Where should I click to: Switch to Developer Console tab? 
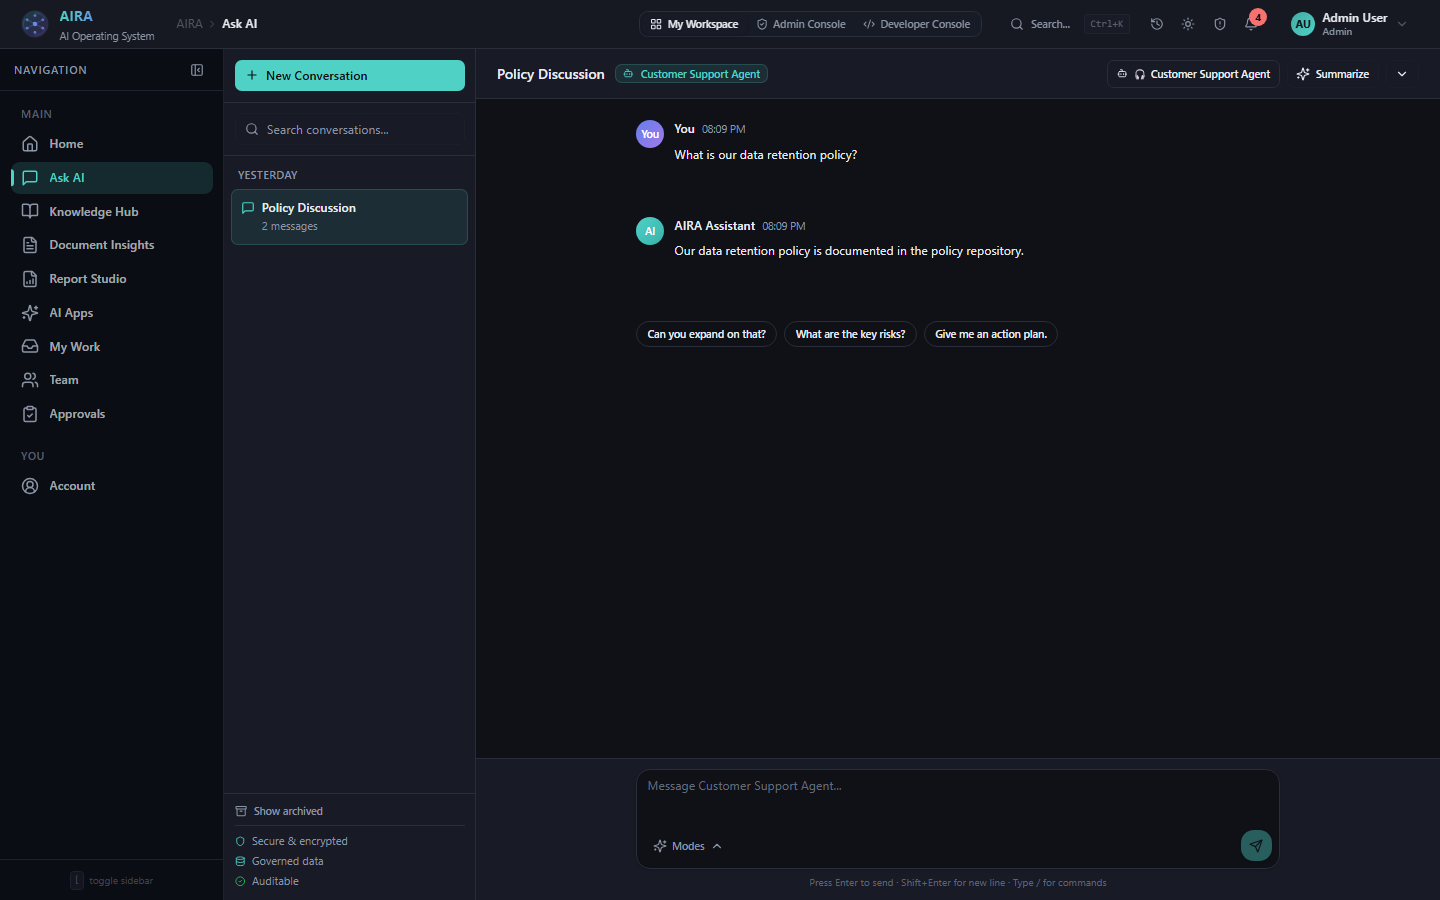pyautogui.click(x=917, y=24)
